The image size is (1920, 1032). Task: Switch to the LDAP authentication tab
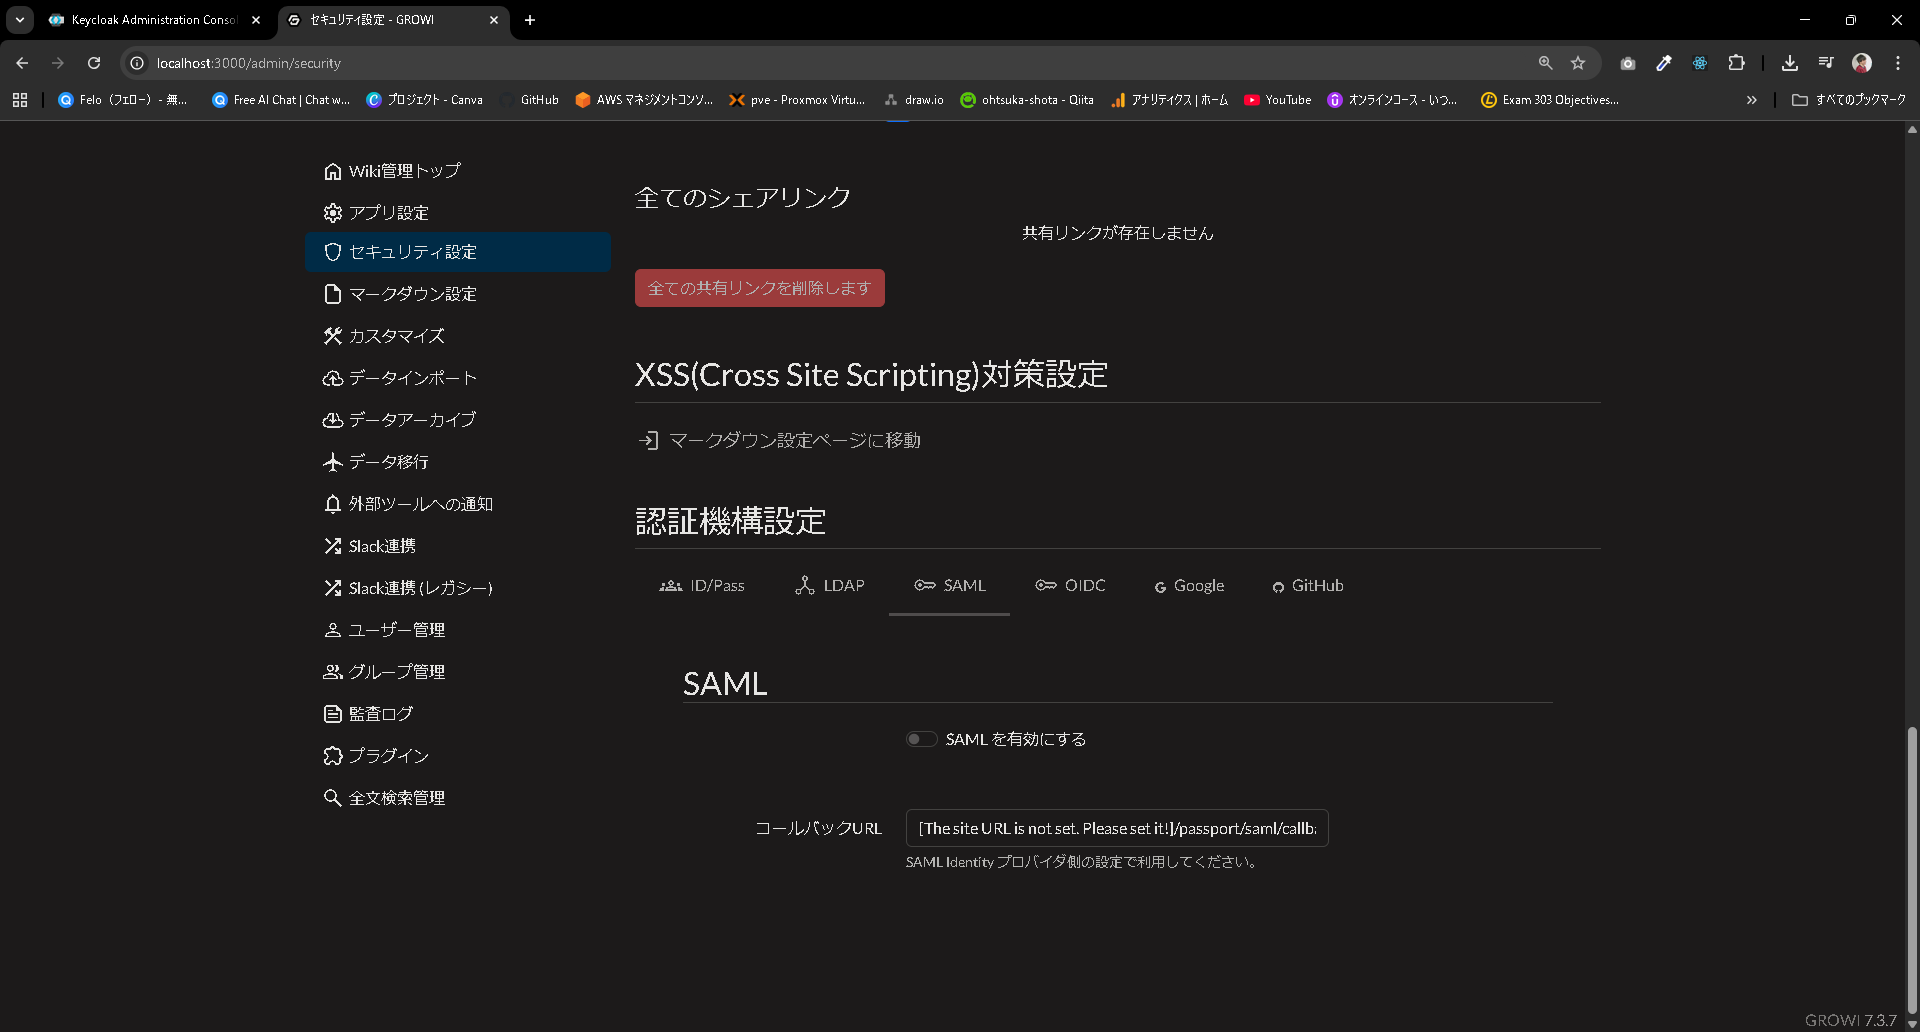(x=830, y=586)
